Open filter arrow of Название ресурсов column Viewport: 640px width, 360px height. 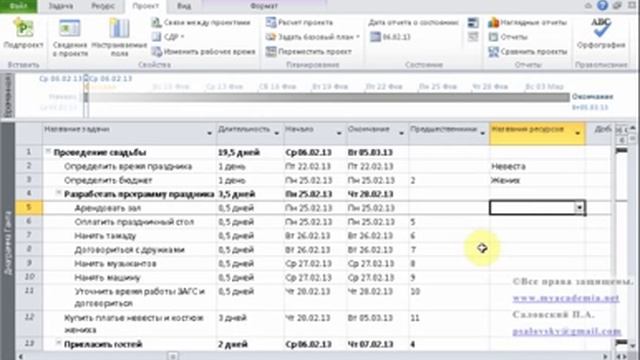tap(578, 133)
